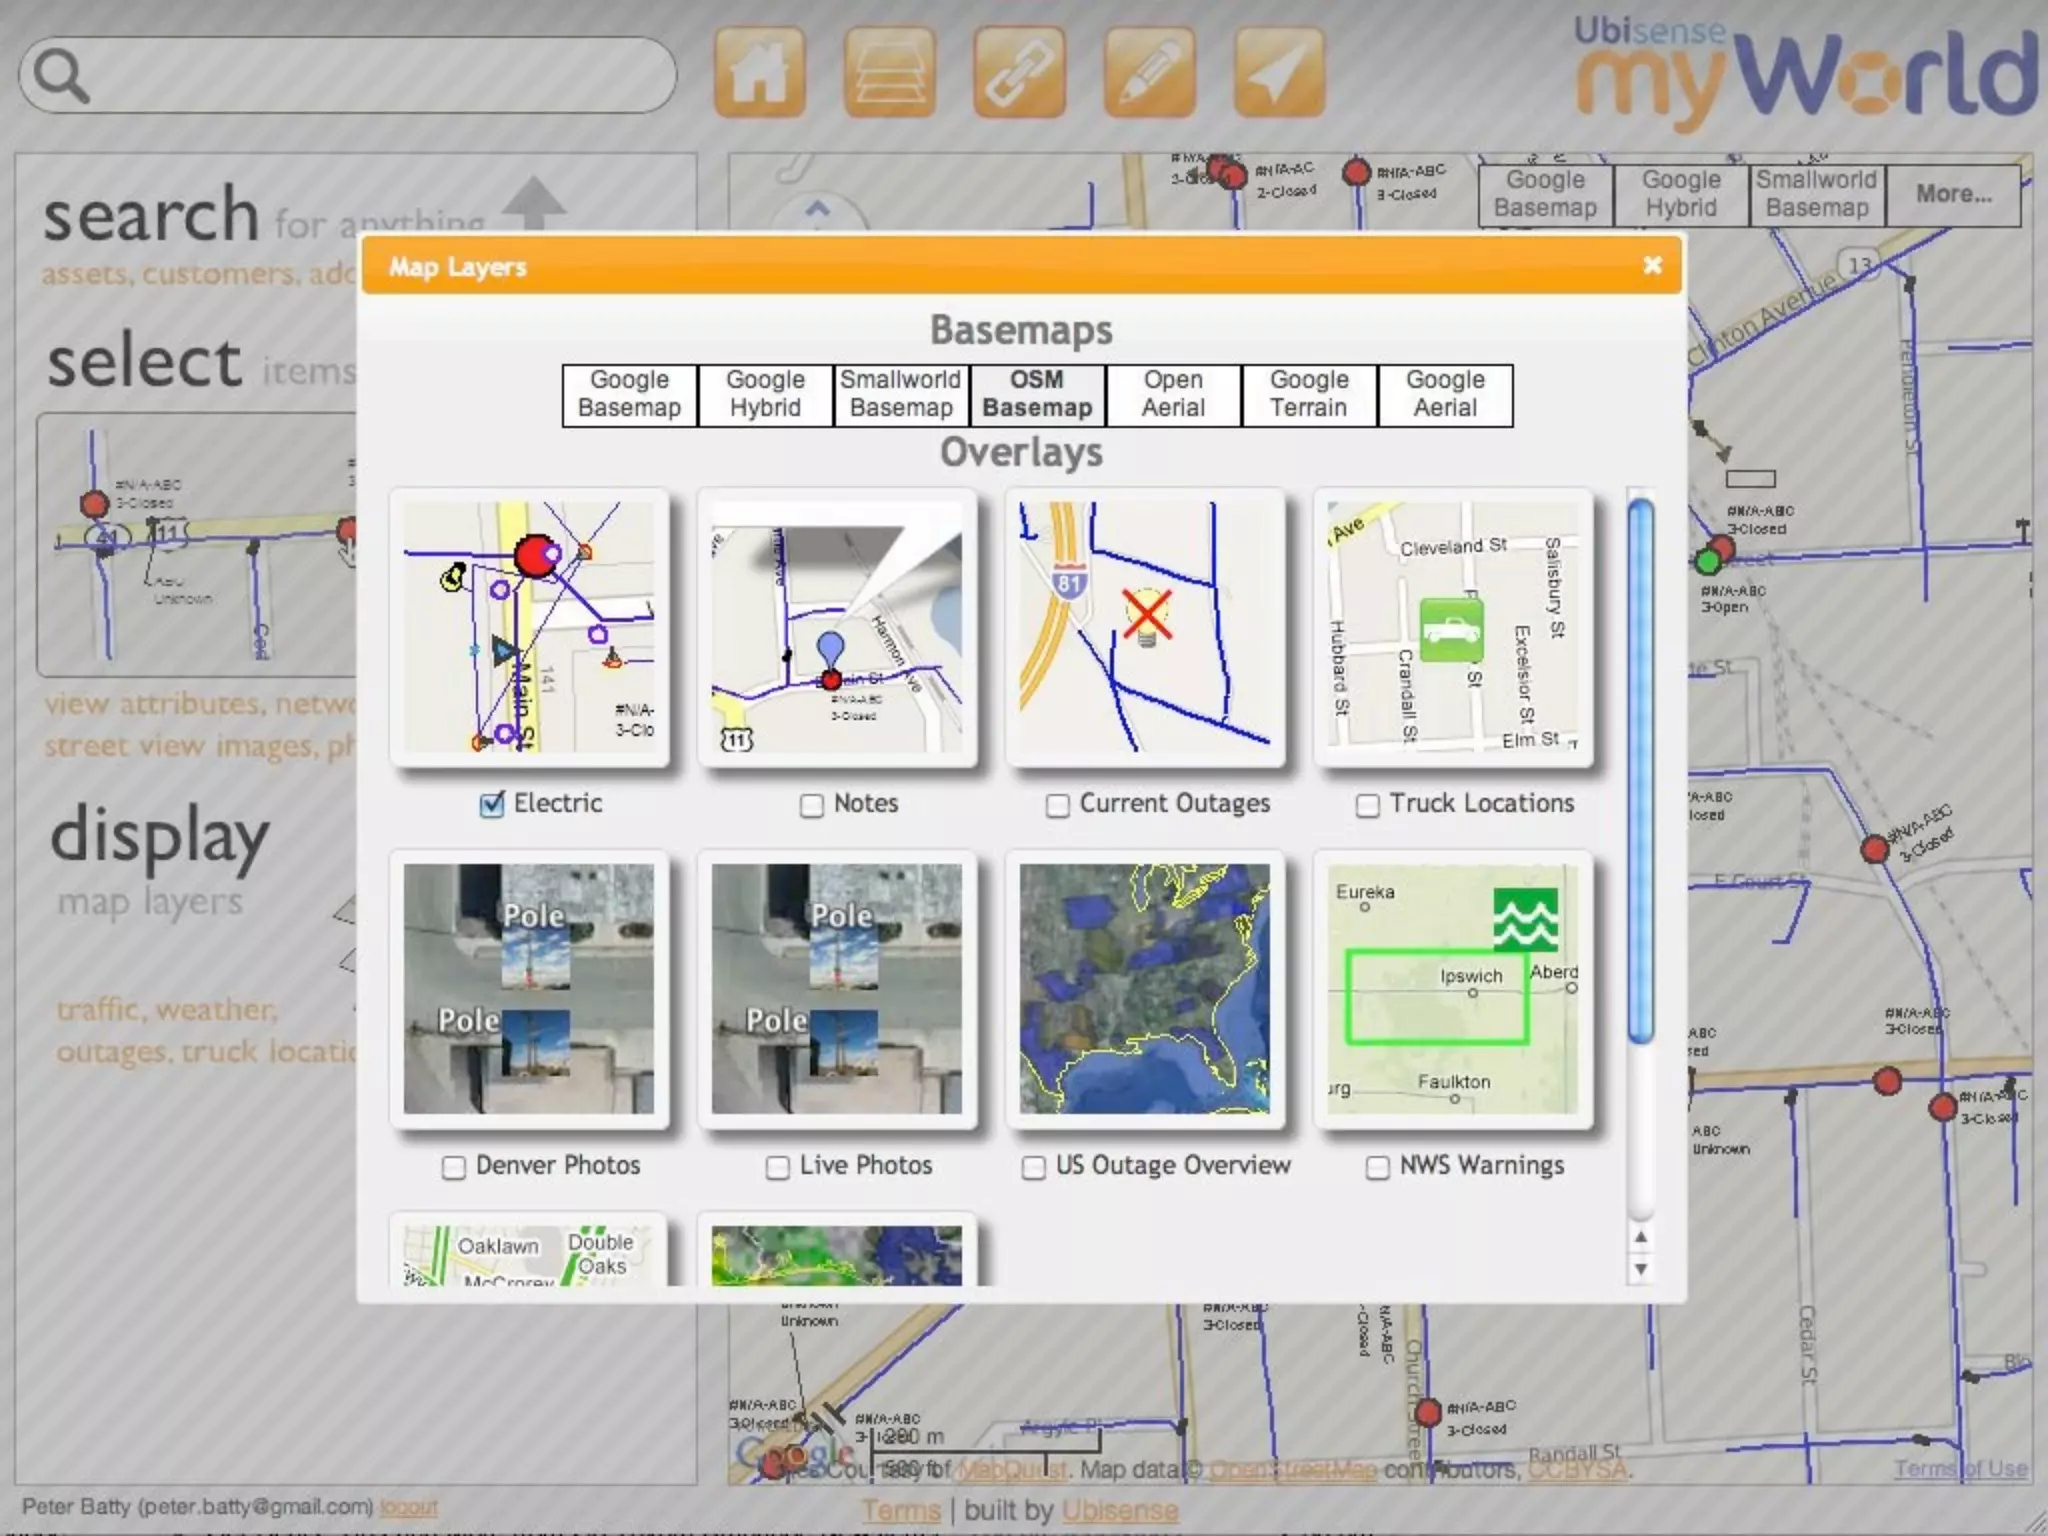Select the pencil edit icon
The width and height of the screenshot is (2048, 1536).
tap(1149, 72)
